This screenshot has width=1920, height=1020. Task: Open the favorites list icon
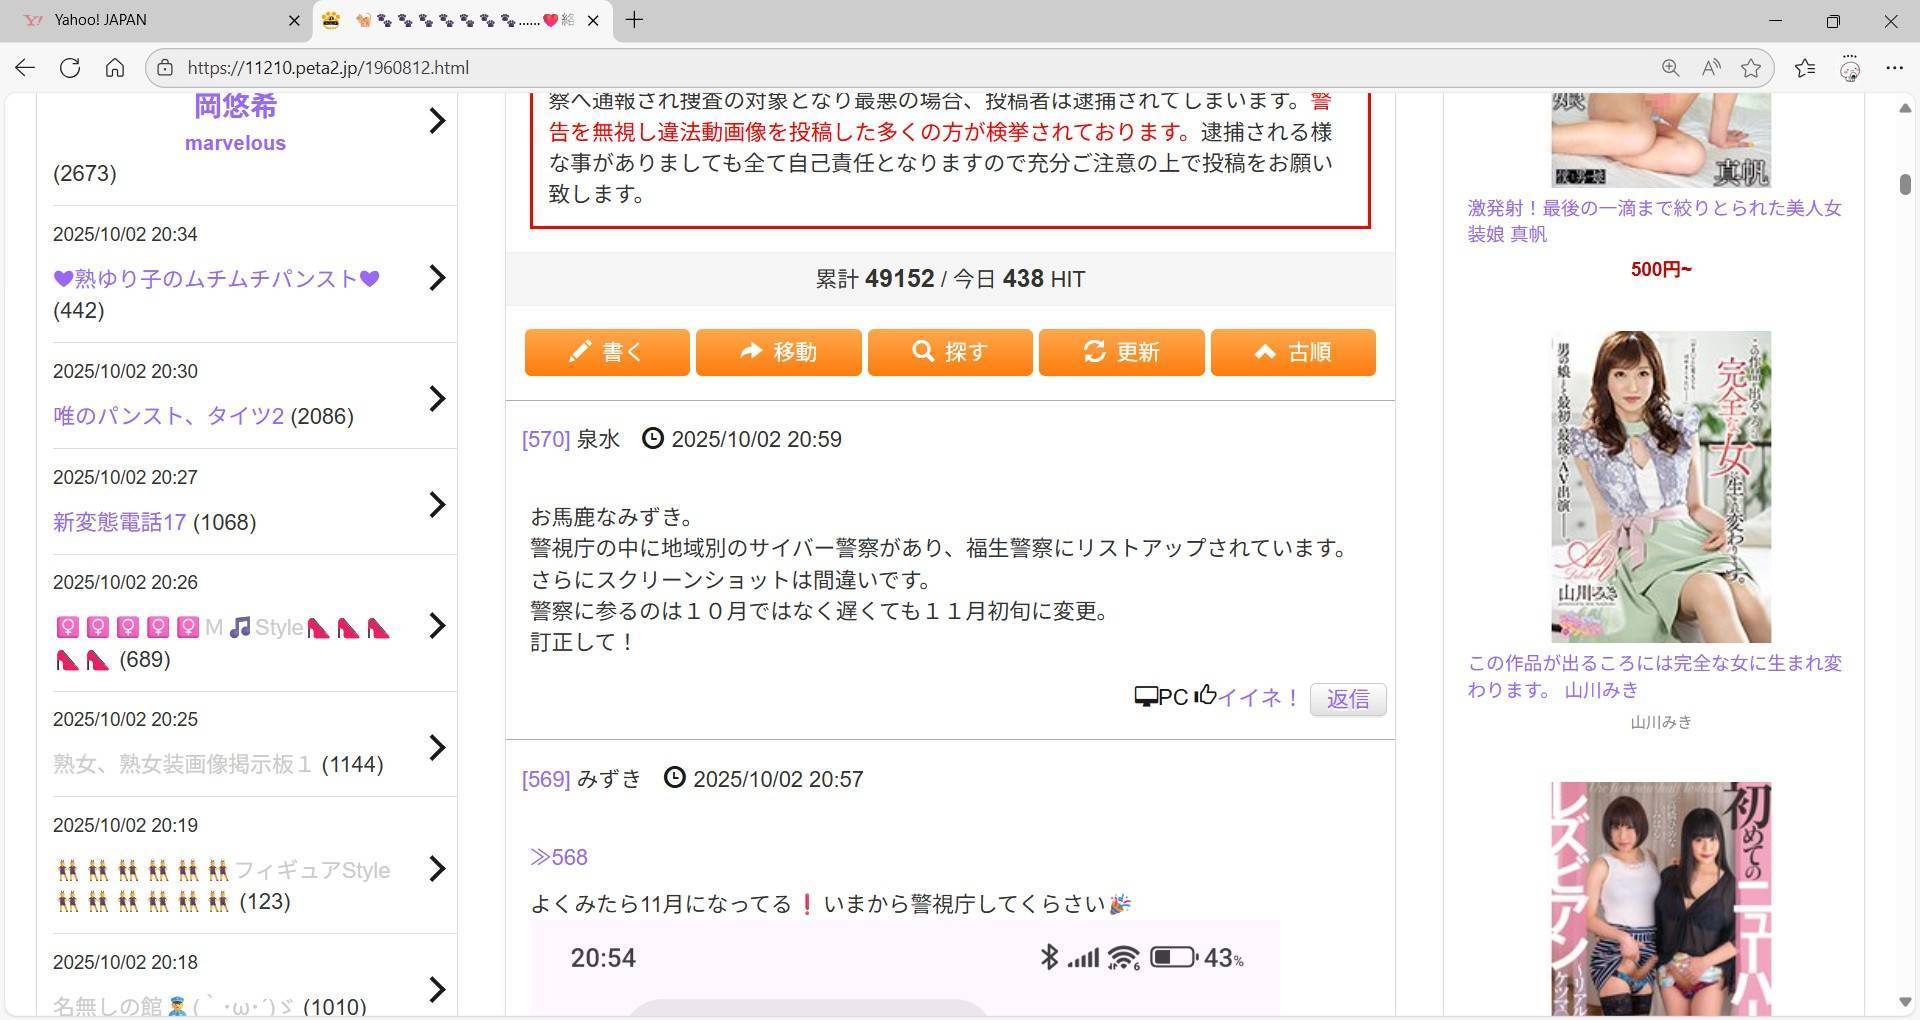[1805, 68]
